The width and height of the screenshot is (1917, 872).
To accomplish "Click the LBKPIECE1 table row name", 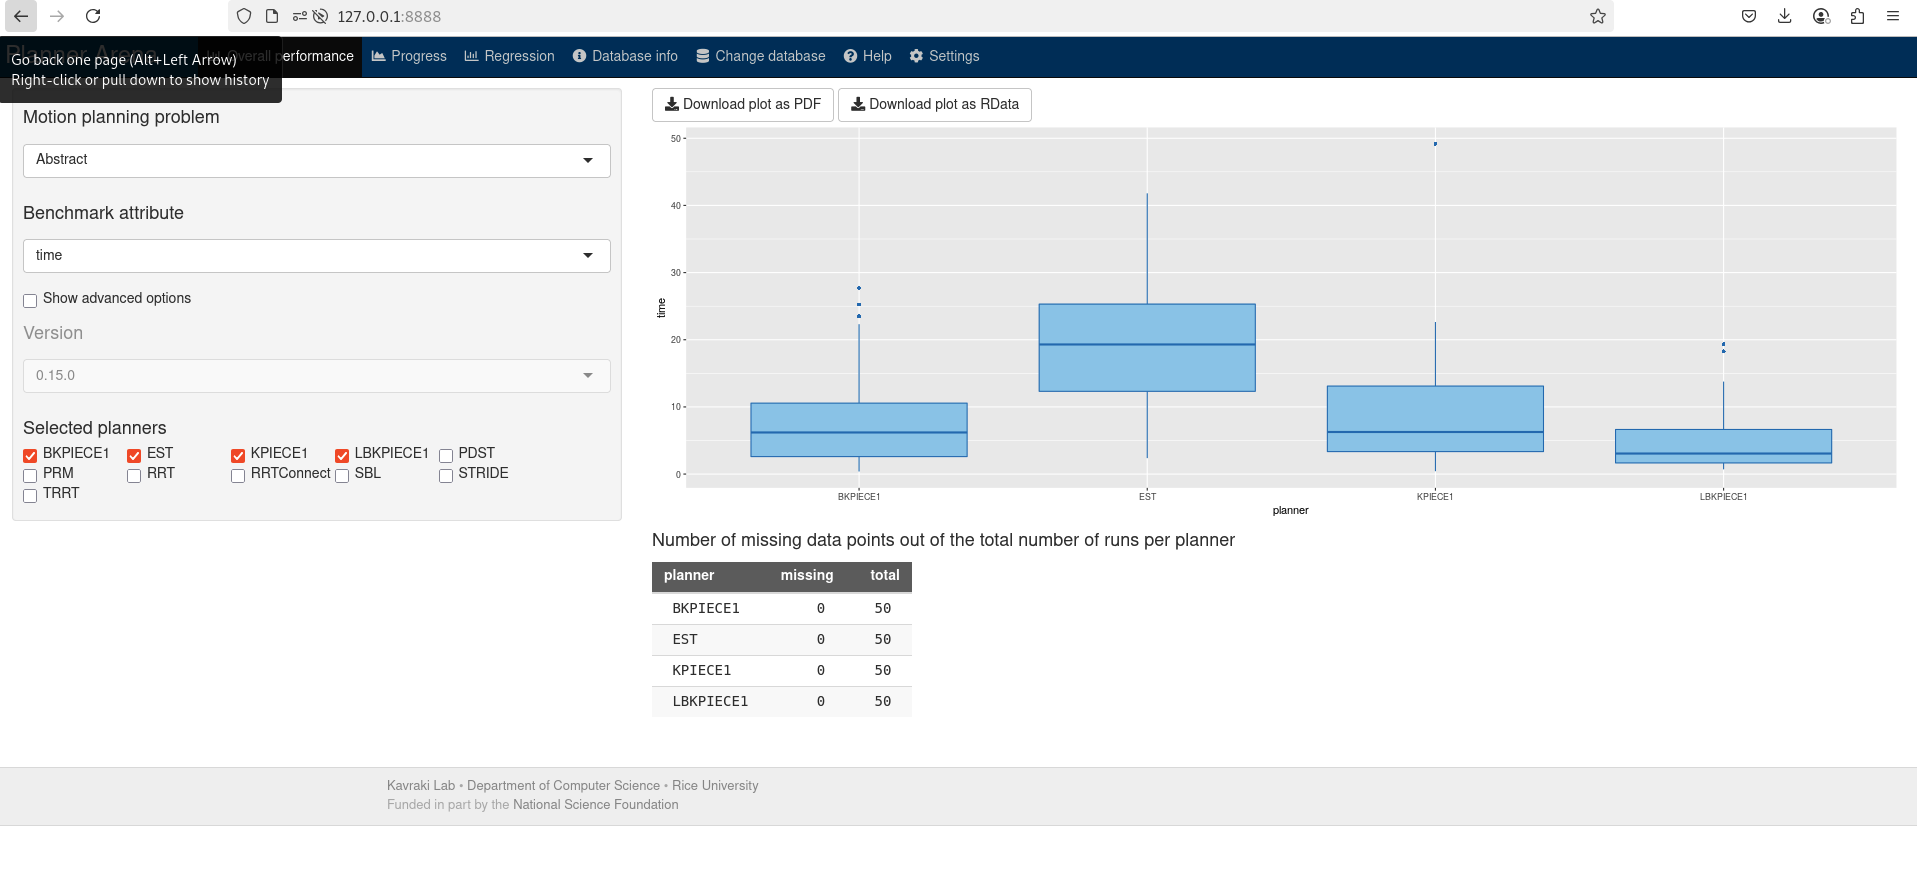I will [x=710, y=702].
